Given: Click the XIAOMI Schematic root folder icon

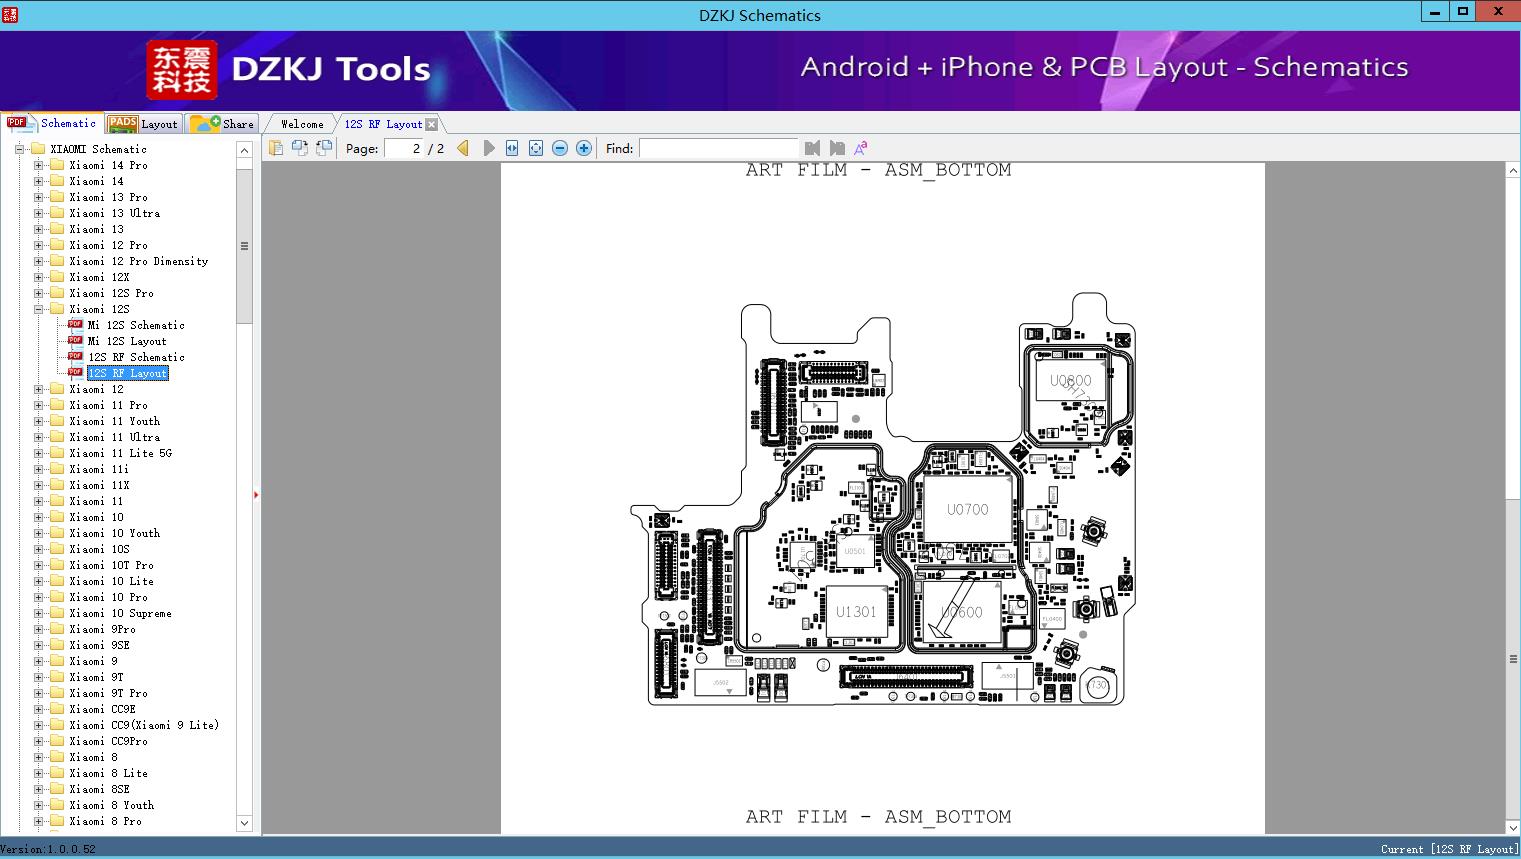Looking at the screenshot, I should pos(38,149).
